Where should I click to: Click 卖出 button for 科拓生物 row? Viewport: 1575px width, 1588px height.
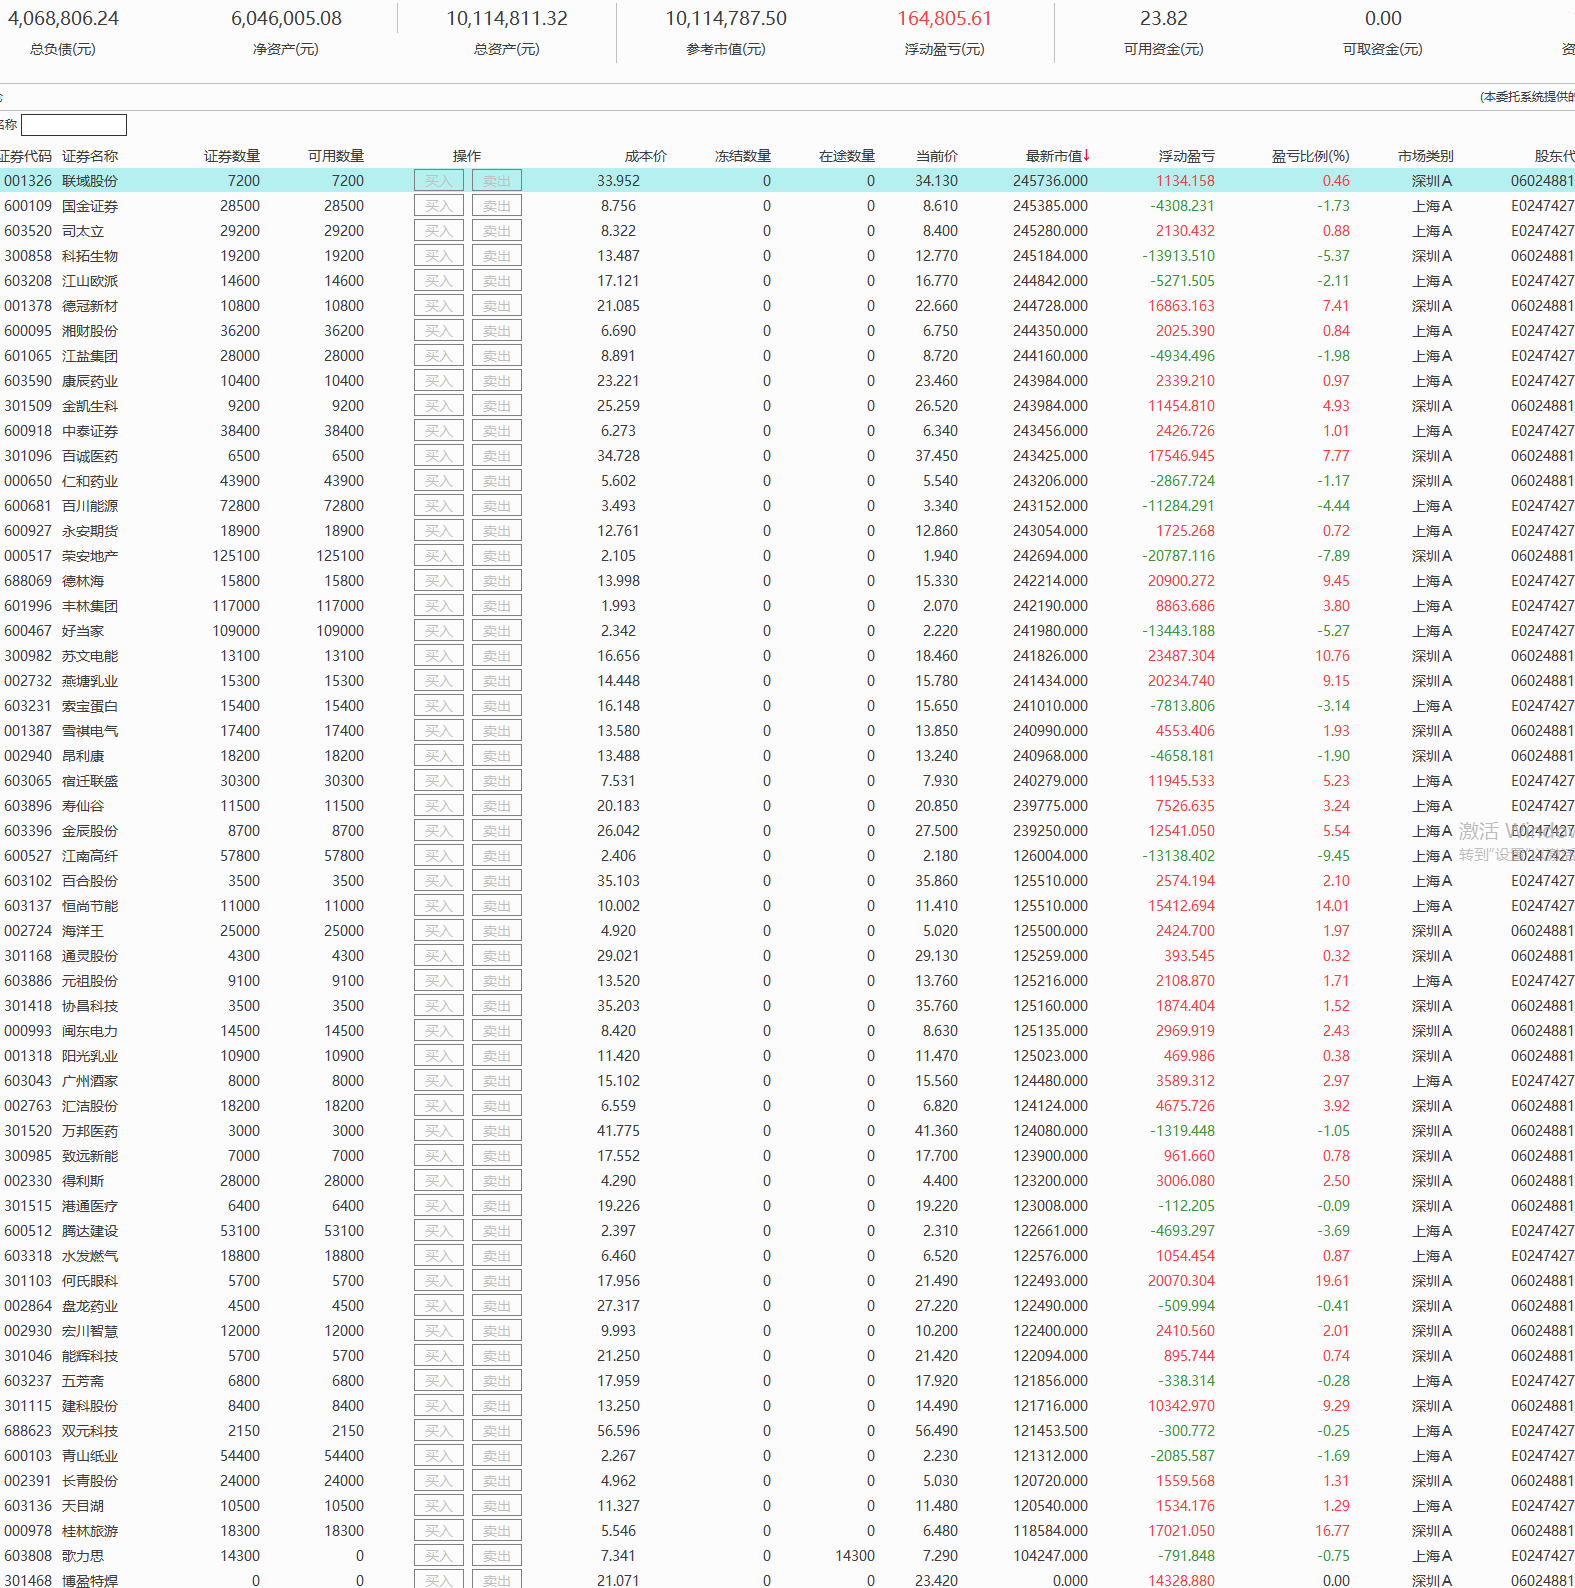click(x=497, y=256)
